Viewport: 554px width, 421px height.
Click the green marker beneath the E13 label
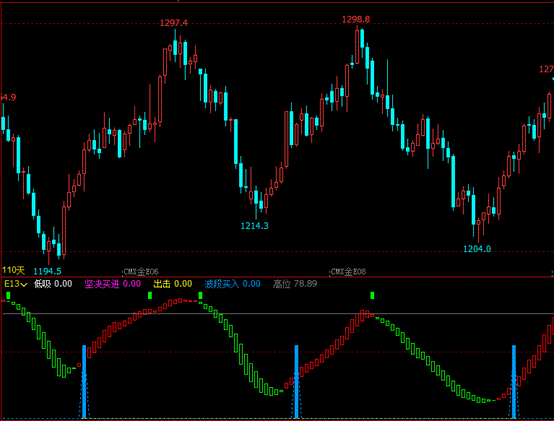click(8, 295)
